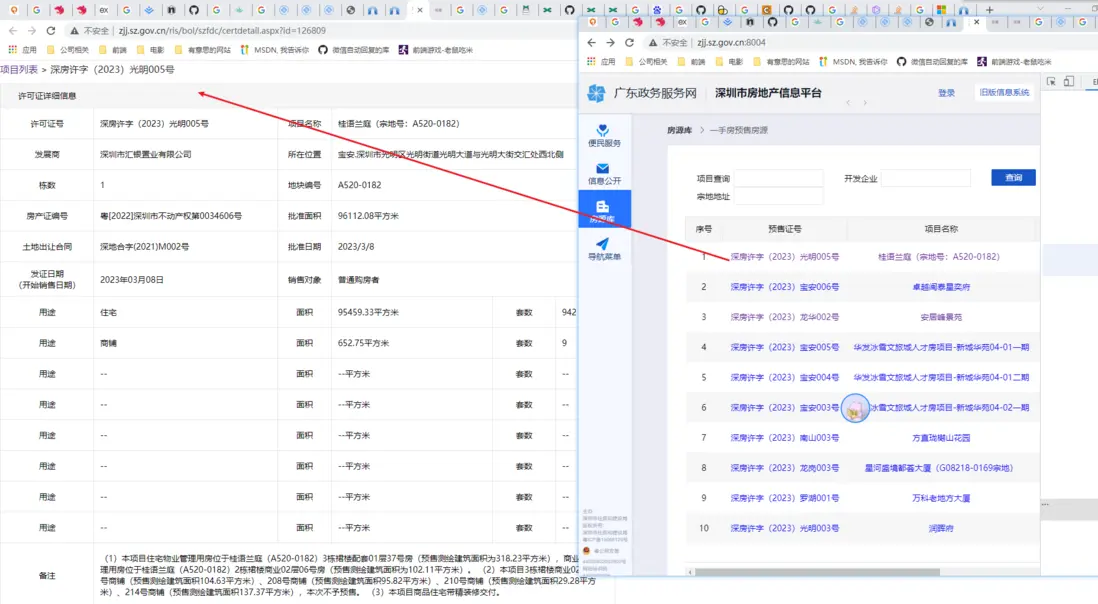Click the 查询 search button

1013,178
